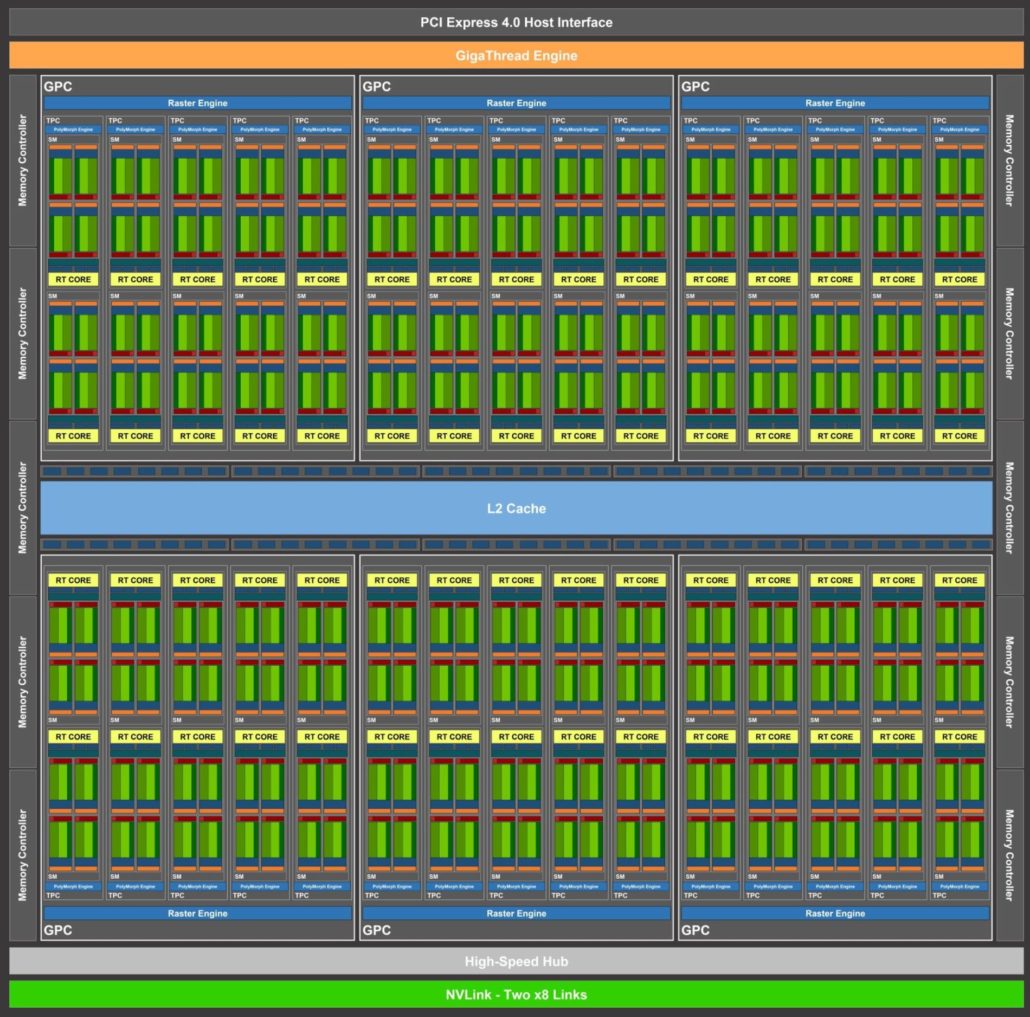The height and width of the screenshot is (1017, 1030).
Task: Click the NVLink Two x8 Links bar
Action: pos(515,994)
